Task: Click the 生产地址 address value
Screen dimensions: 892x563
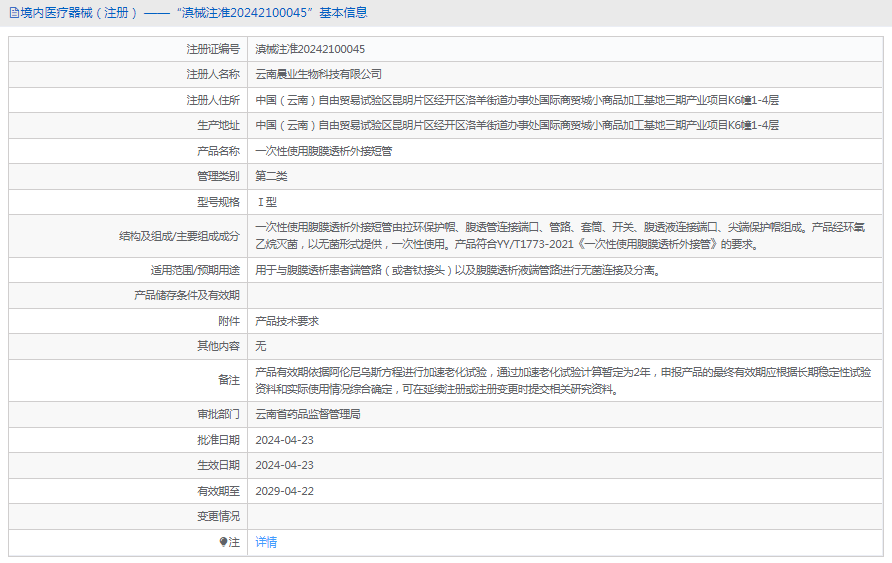Action: 517,125
